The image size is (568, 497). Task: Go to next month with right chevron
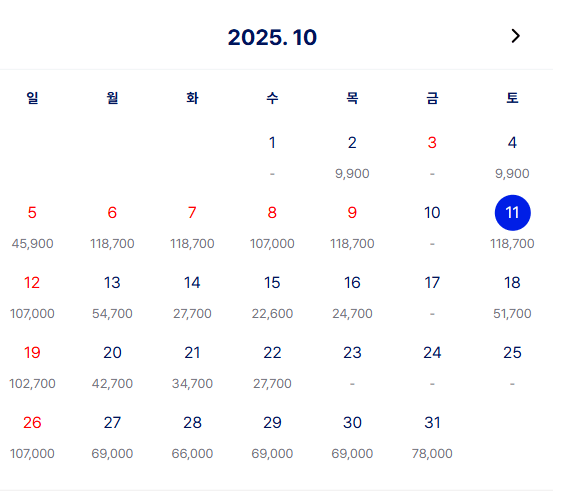[515, 36]
